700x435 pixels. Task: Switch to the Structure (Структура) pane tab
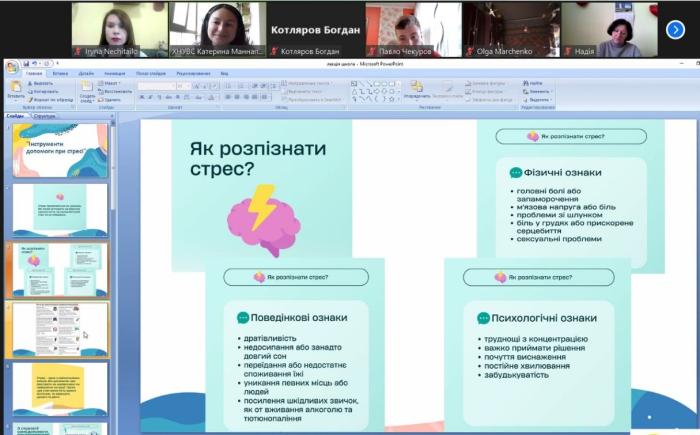(x=45, y=116)
